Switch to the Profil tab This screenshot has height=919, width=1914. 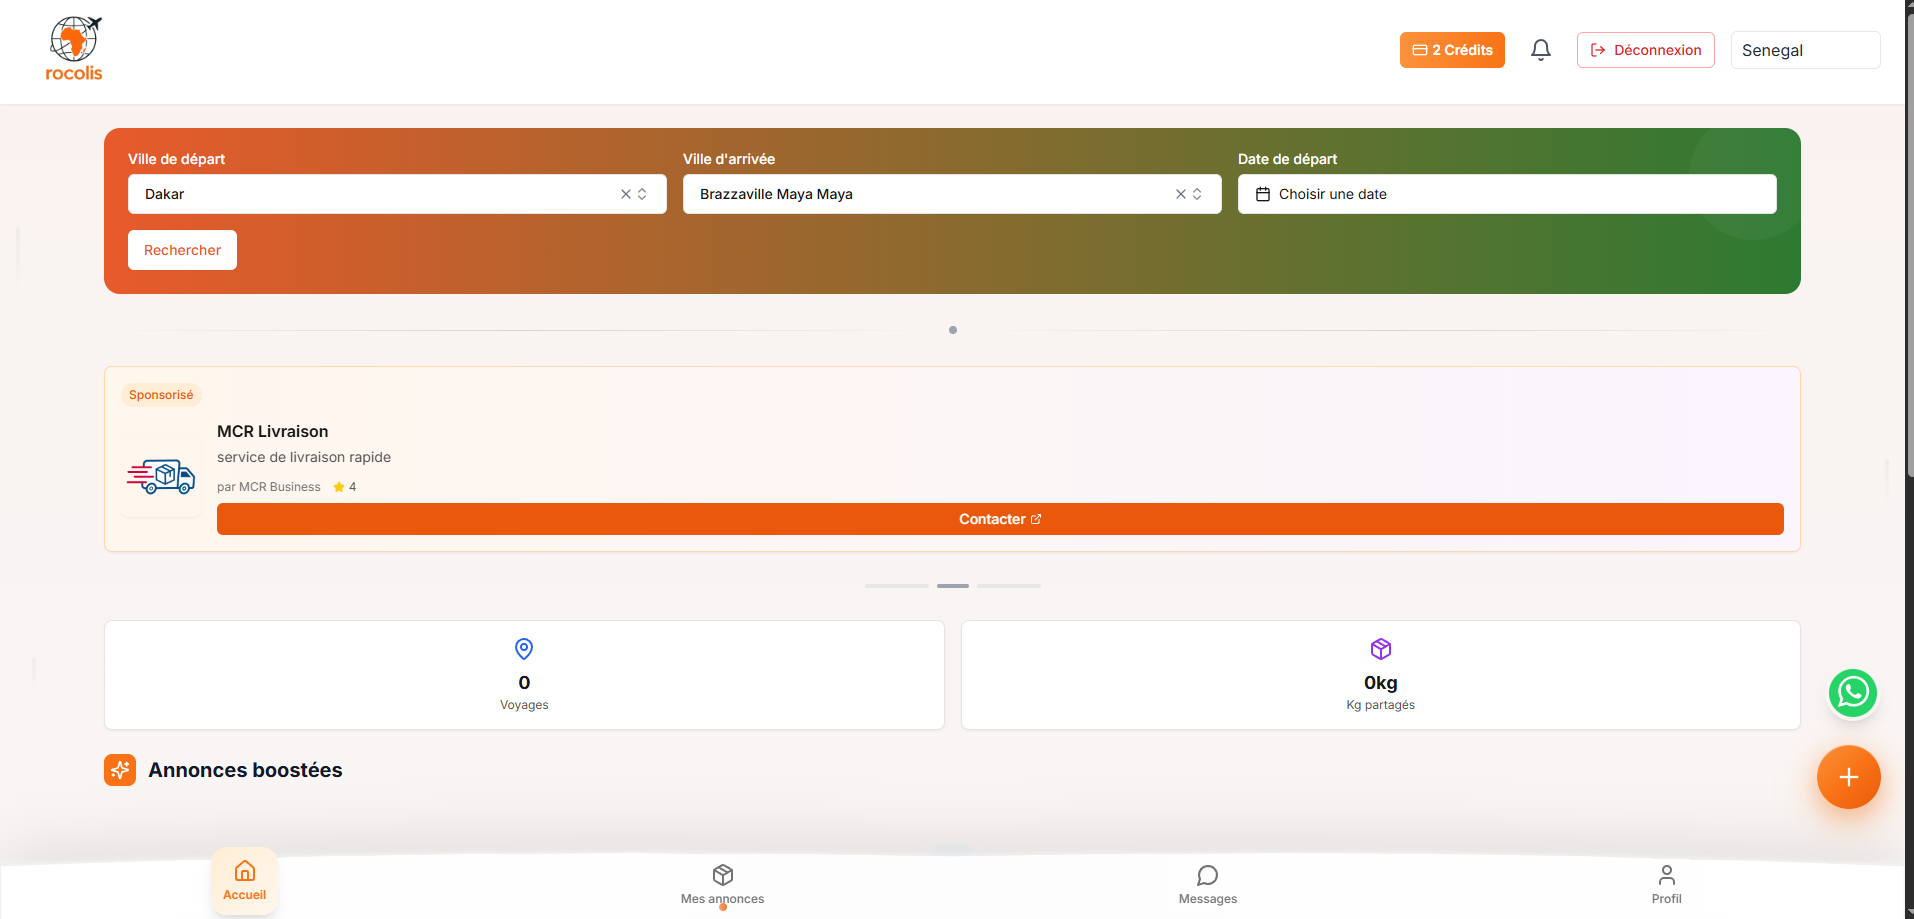coord(1666,884)
